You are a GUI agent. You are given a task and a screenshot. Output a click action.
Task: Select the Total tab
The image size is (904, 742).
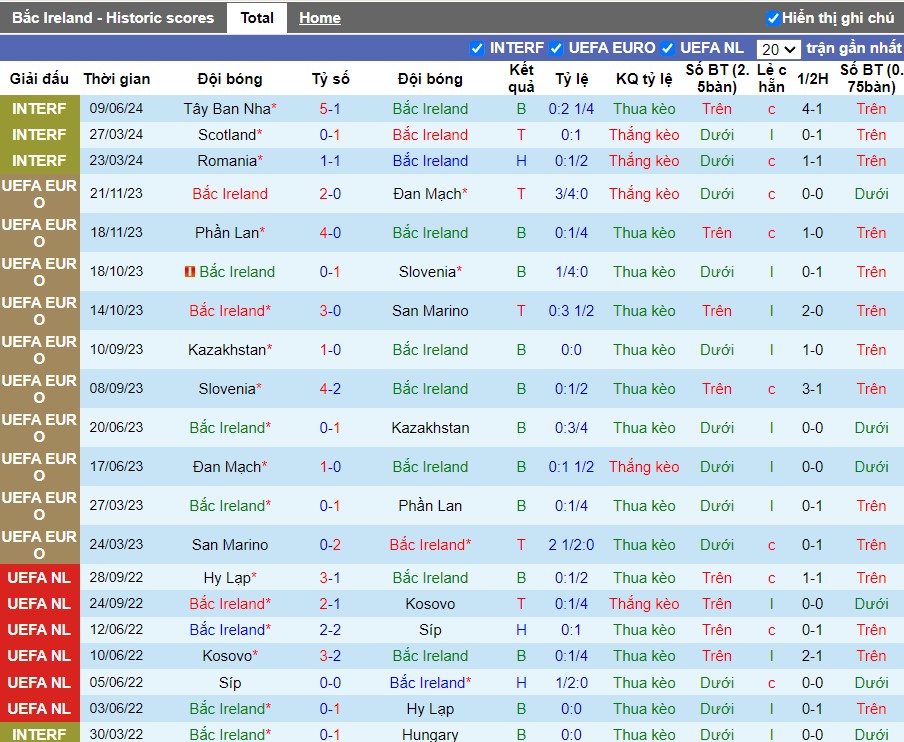tap(257, 18)
